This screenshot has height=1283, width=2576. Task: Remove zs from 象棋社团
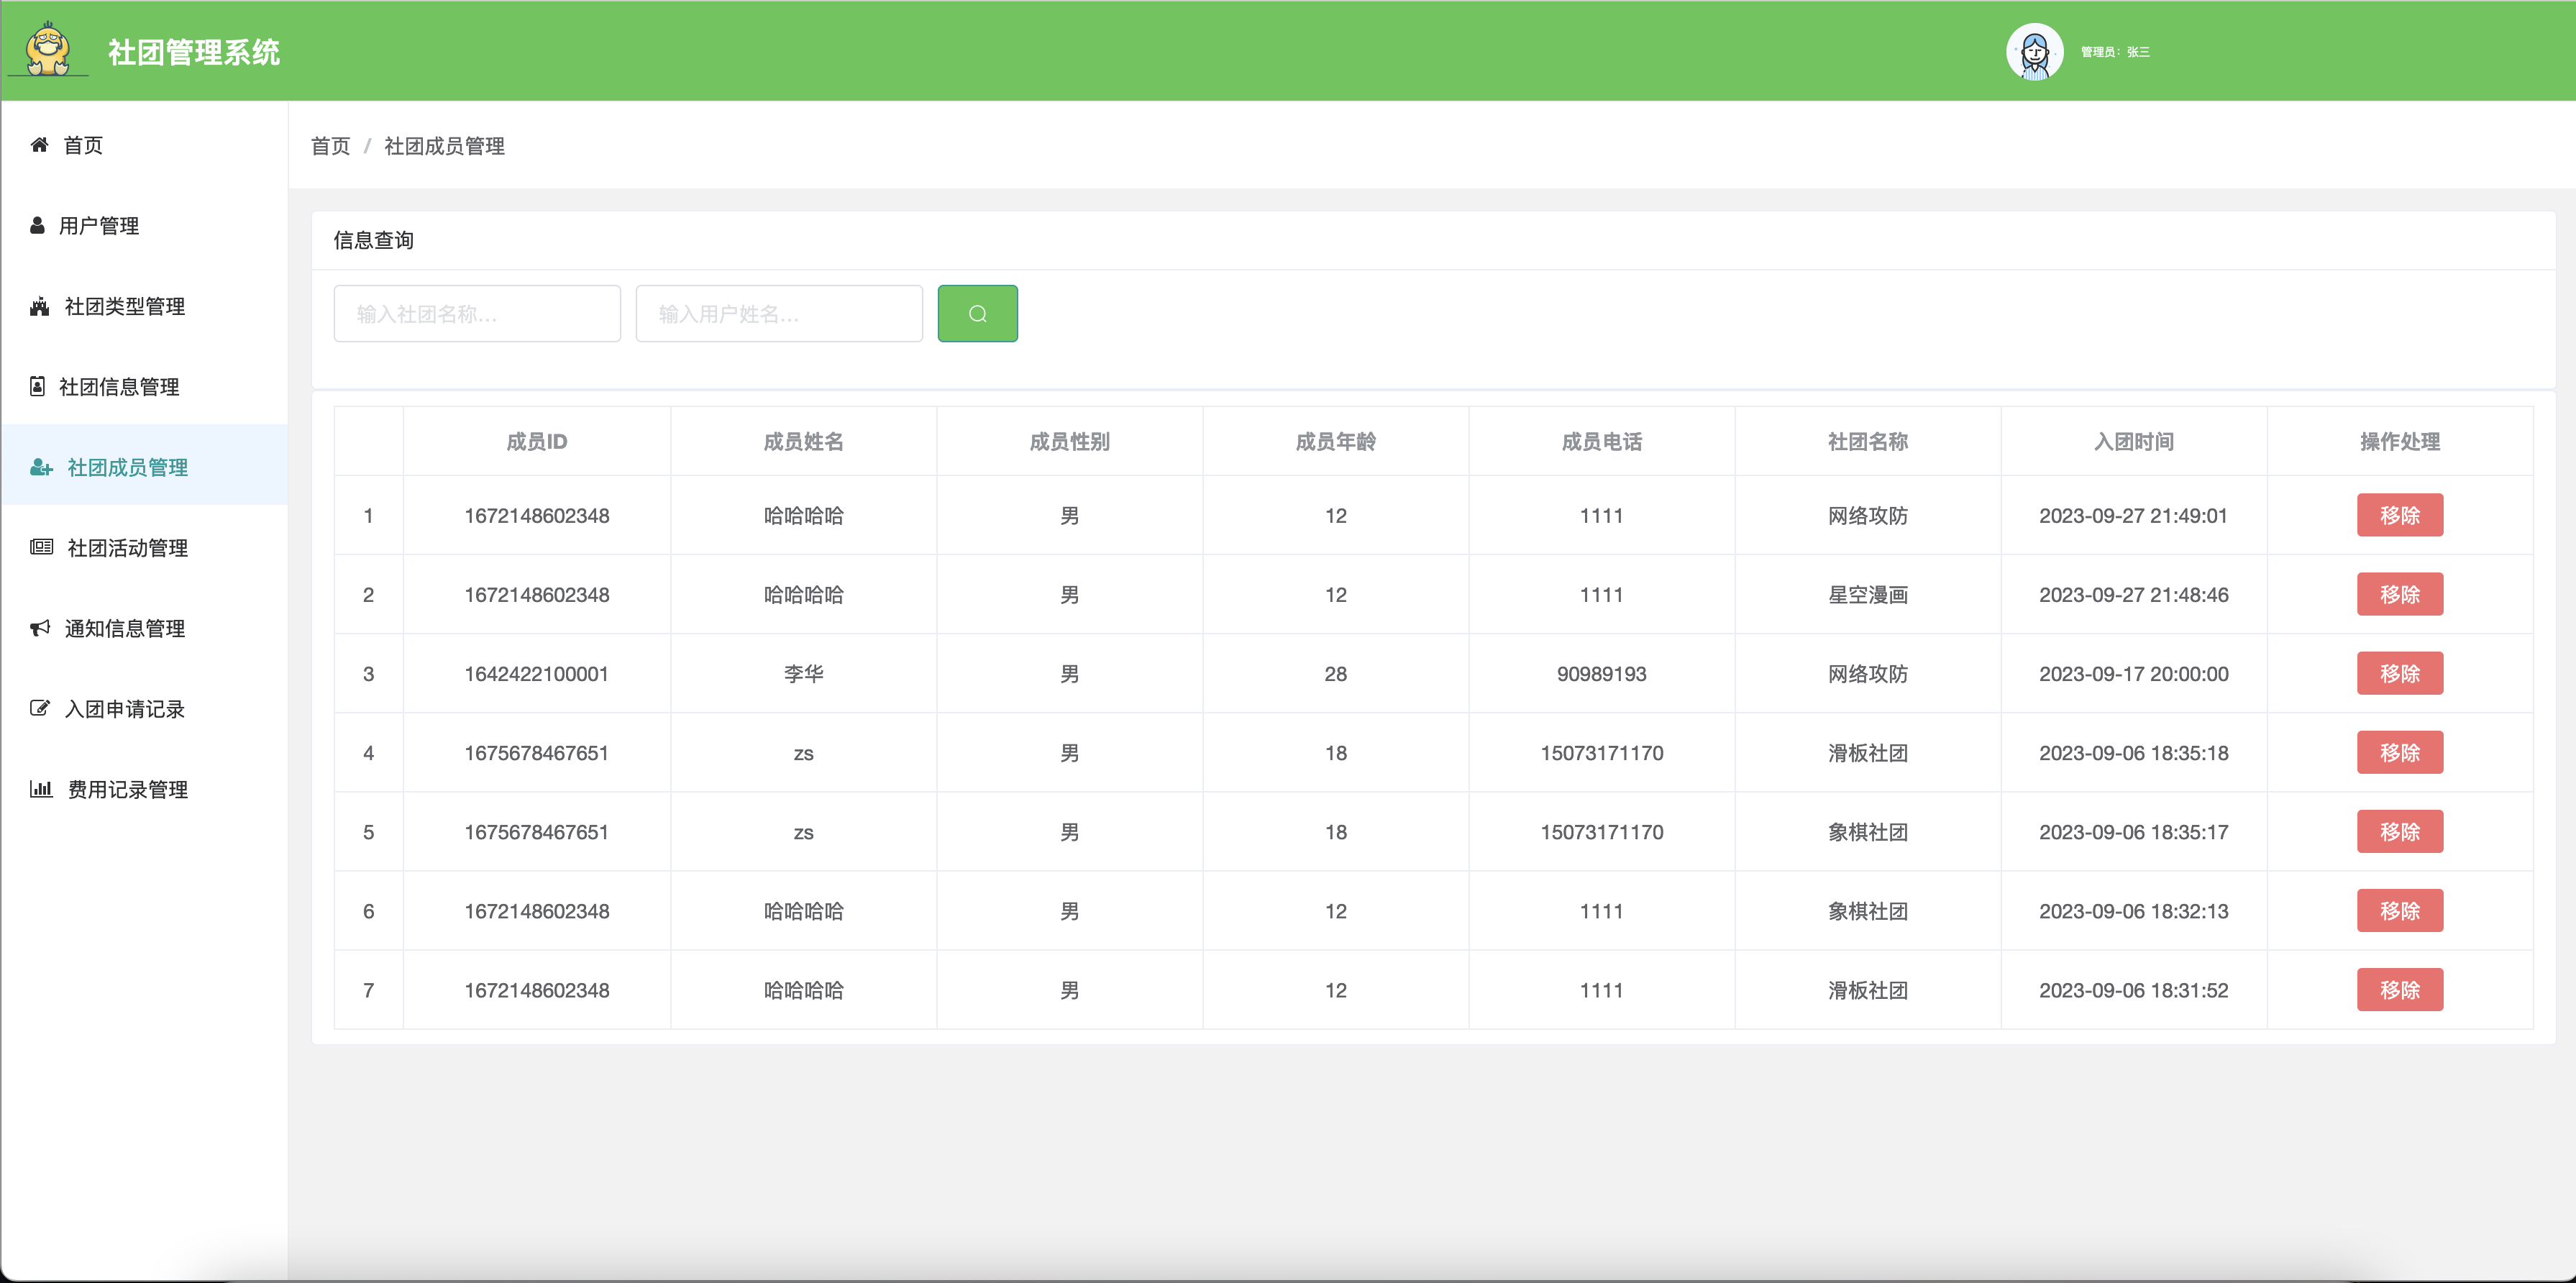[x=2399, y=831]
